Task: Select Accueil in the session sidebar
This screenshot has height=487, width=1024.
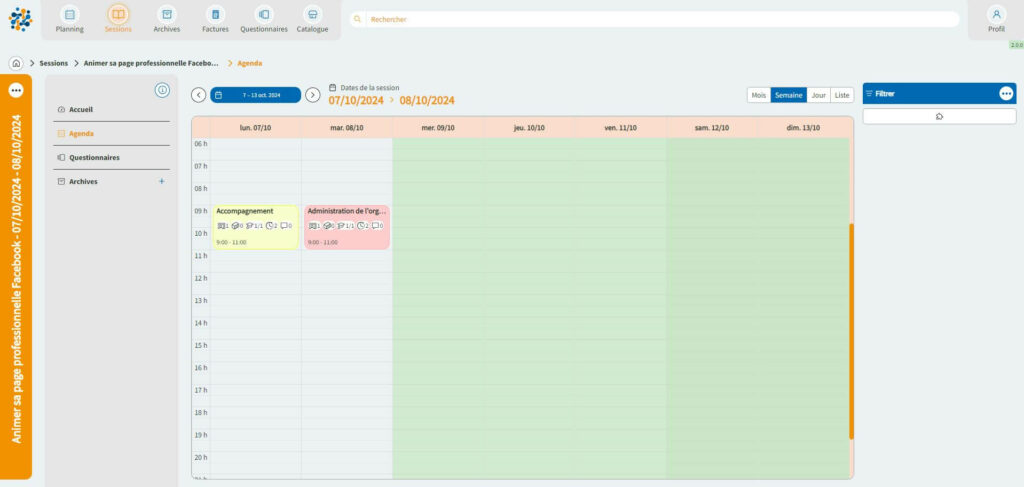Action: click(x=80, y=109)
